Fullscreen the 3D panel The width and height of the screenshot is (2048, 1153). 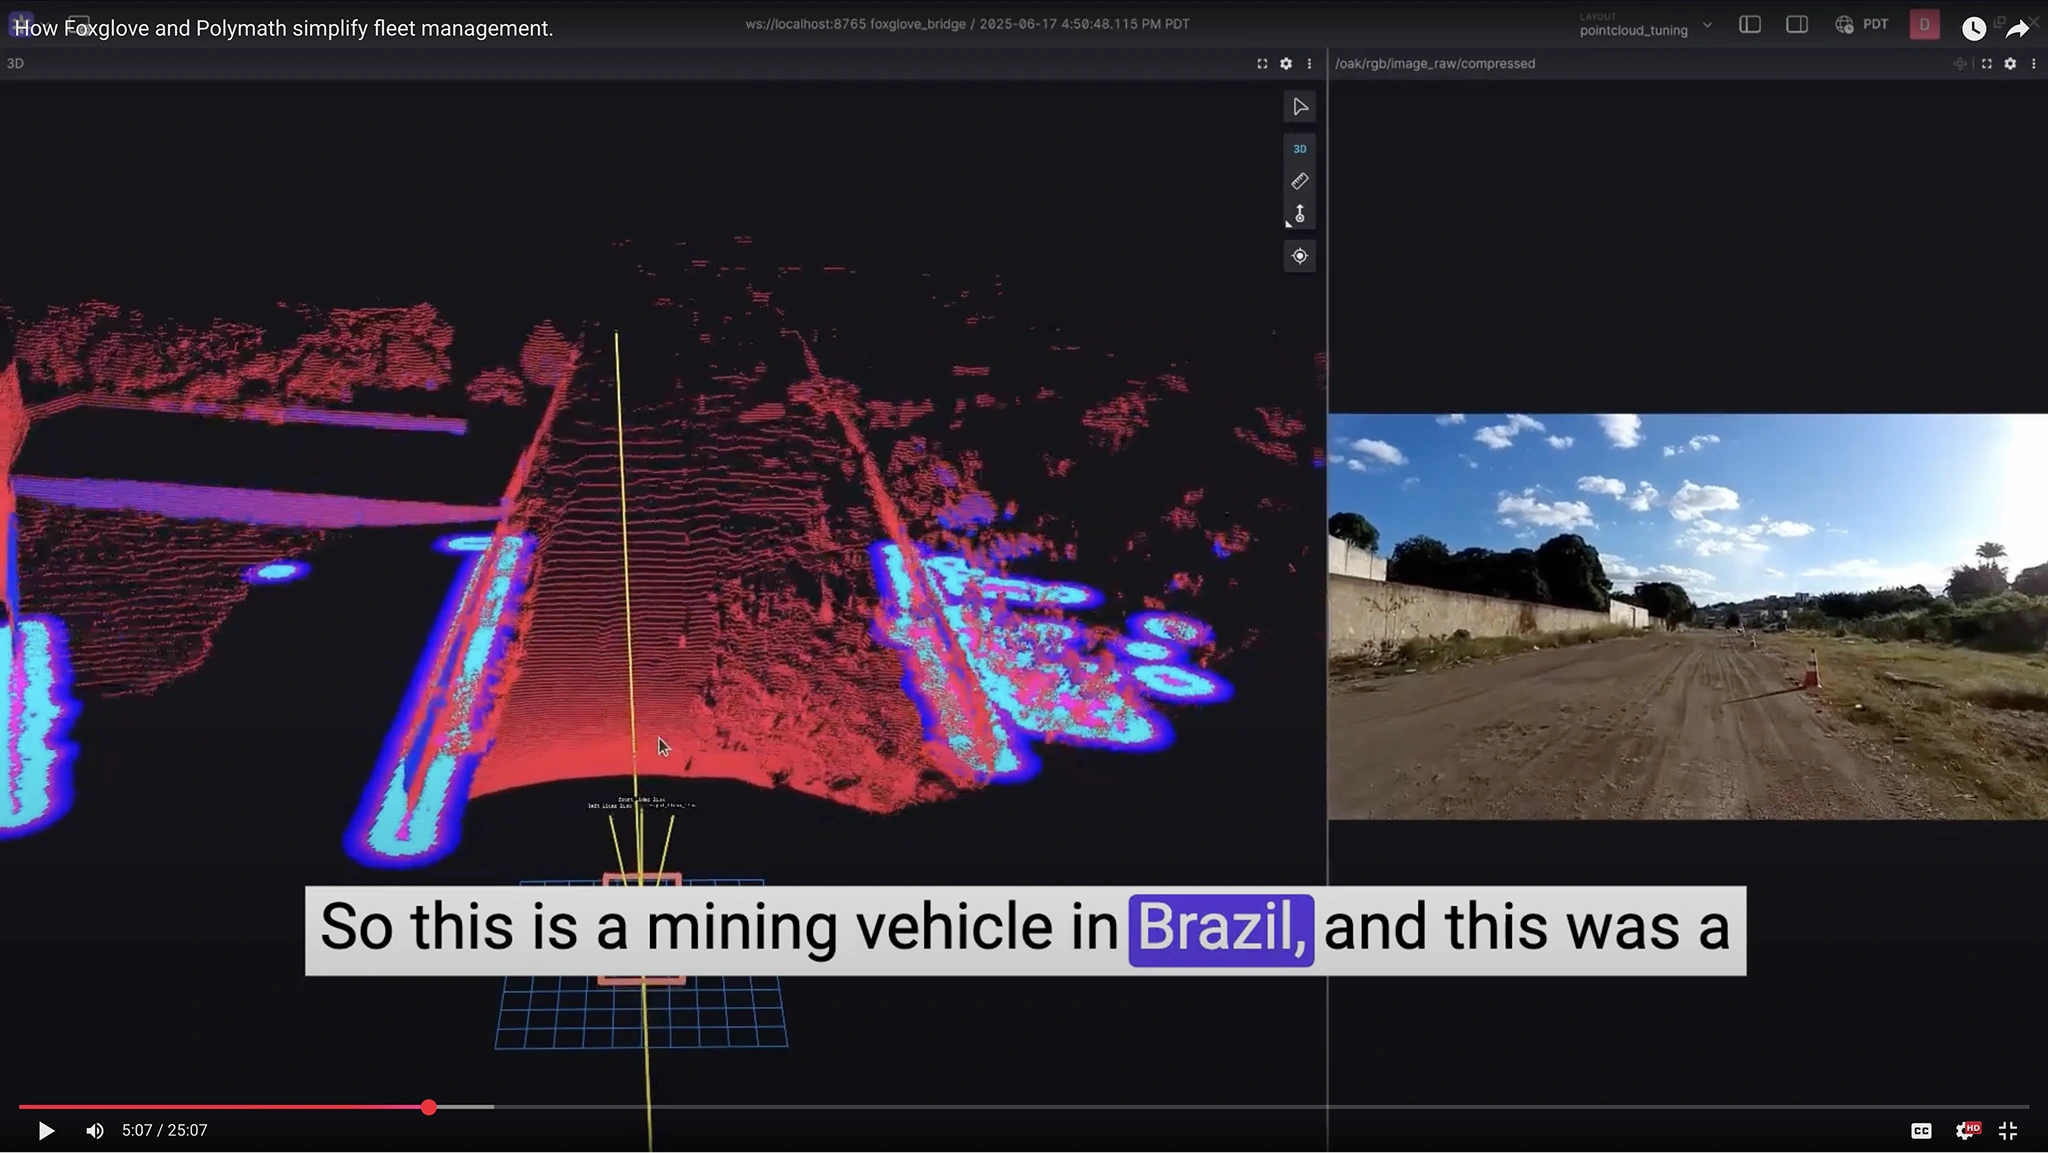click(x=1262, y=64)
